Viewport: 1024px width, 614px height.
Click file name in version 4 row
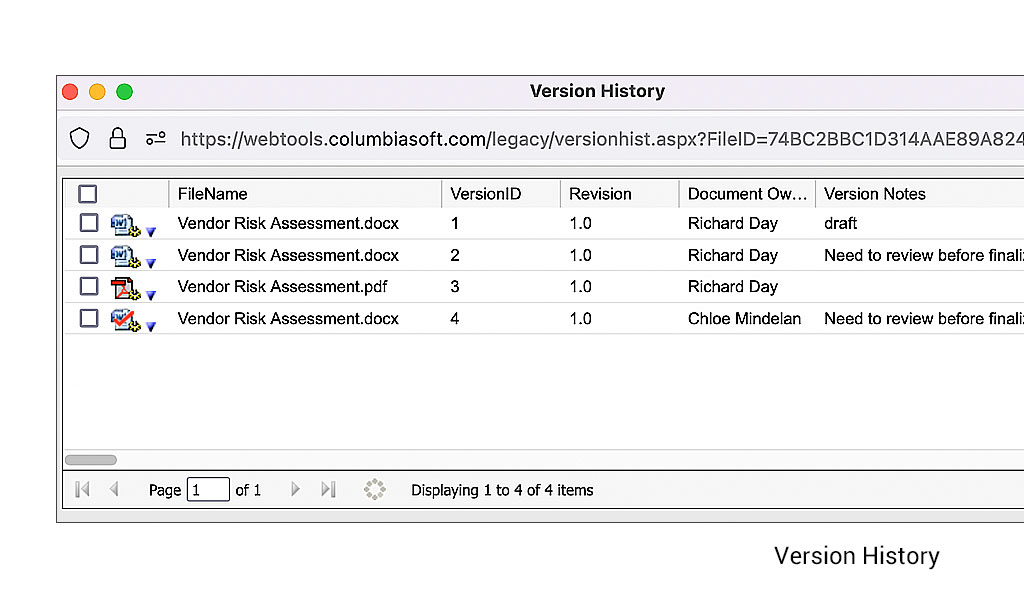[x=288, y=319]
